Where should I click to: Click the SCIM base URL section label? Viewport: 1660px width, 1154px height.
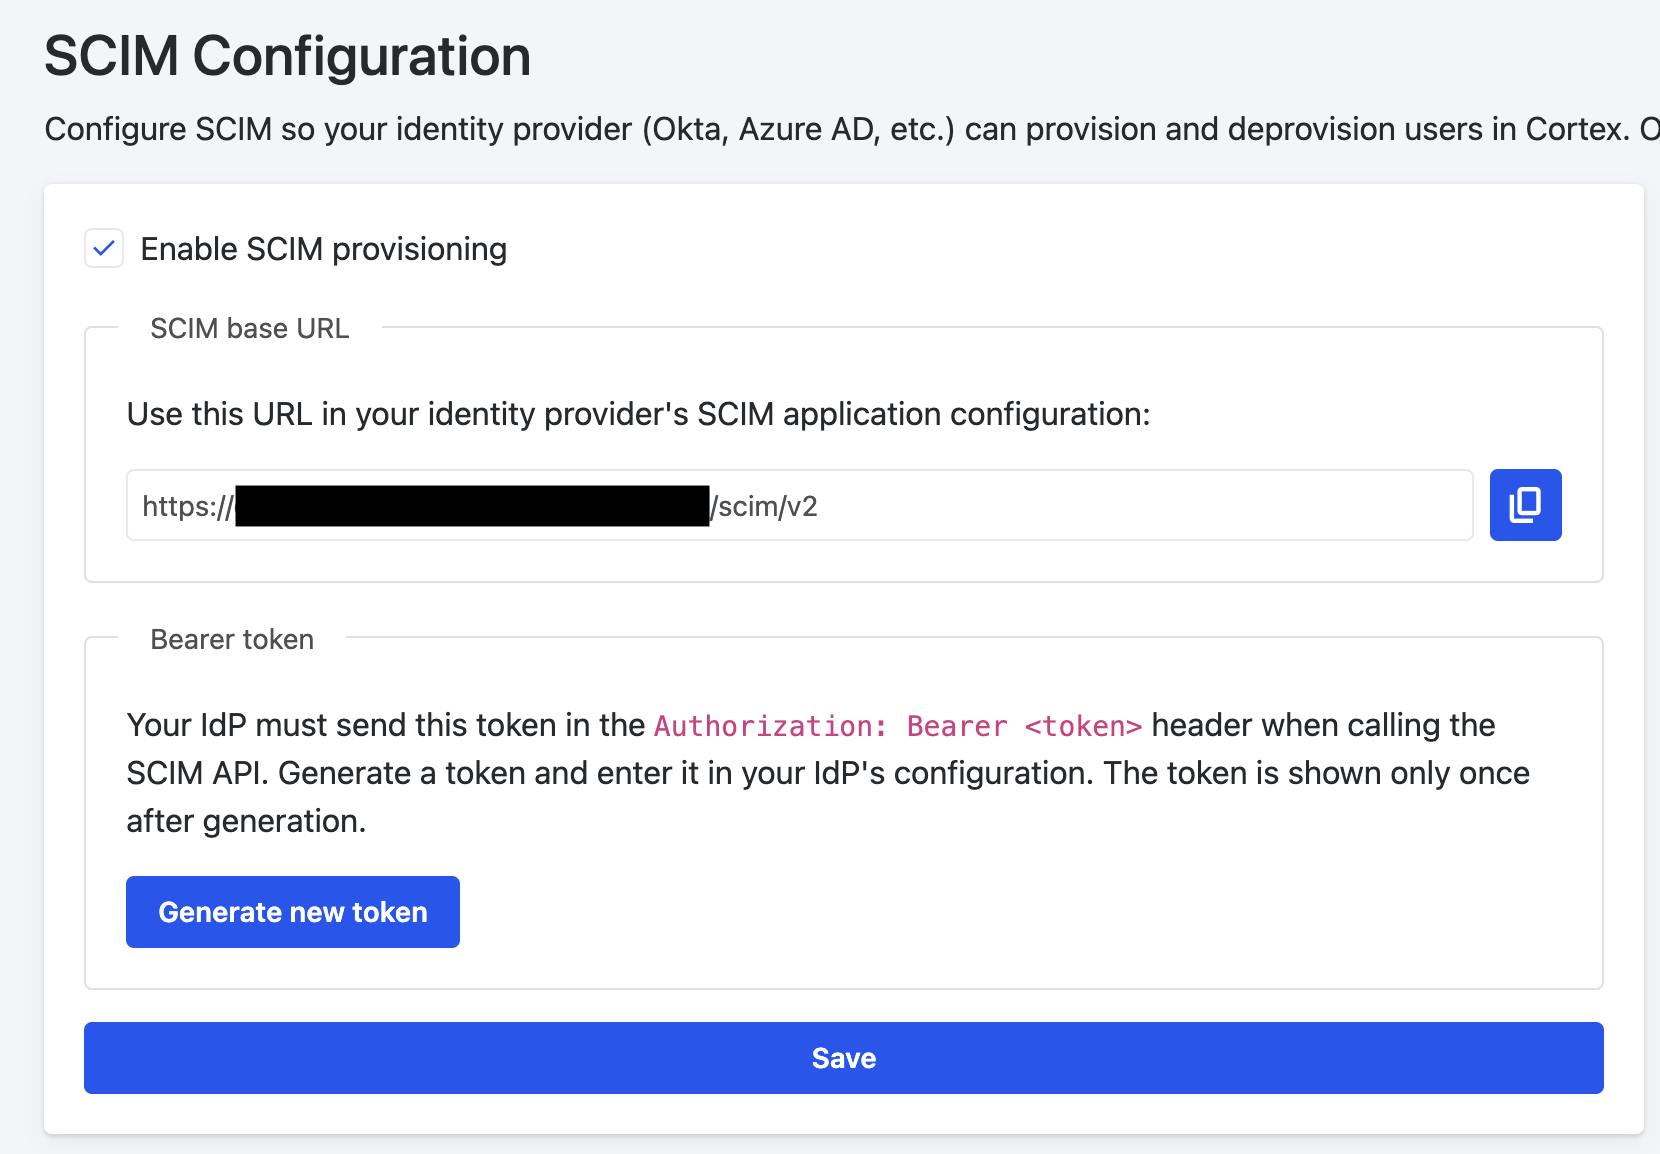[249, 328]
